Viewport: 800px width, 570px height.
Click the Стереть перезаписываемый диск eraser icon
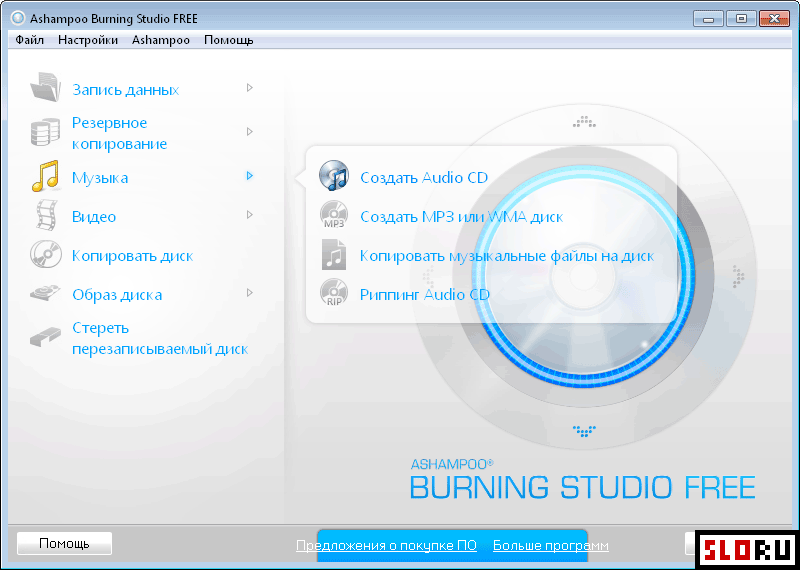(46, 337)
